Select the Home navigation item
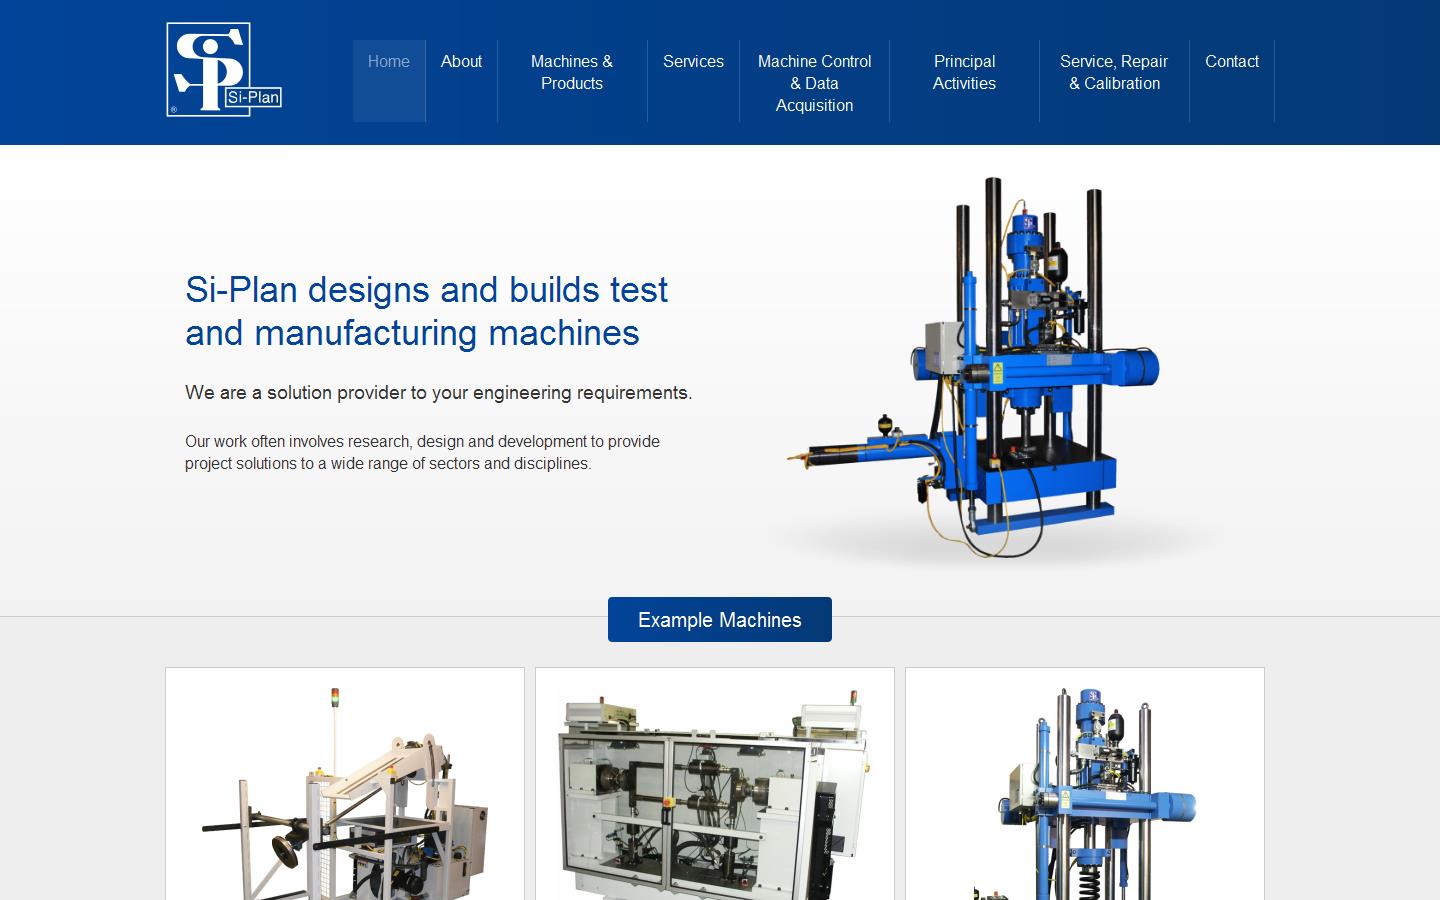The width and height of the screenshot is (1440, 900). [x=389, y=61]
